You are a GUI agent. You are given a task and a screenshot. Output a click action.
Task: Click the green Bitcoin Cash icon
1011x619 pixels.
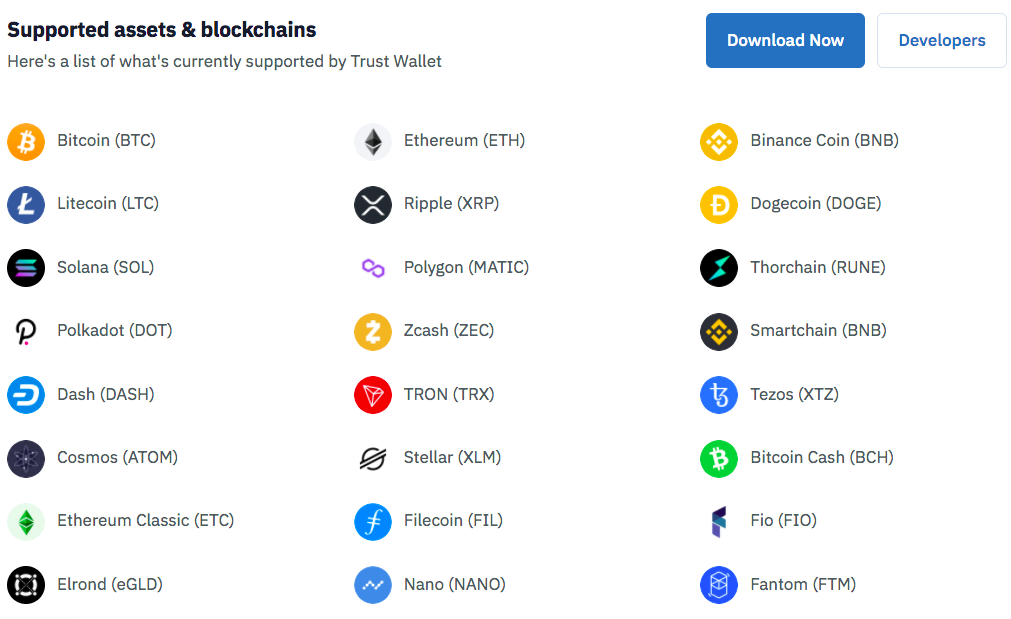(719, 458)
